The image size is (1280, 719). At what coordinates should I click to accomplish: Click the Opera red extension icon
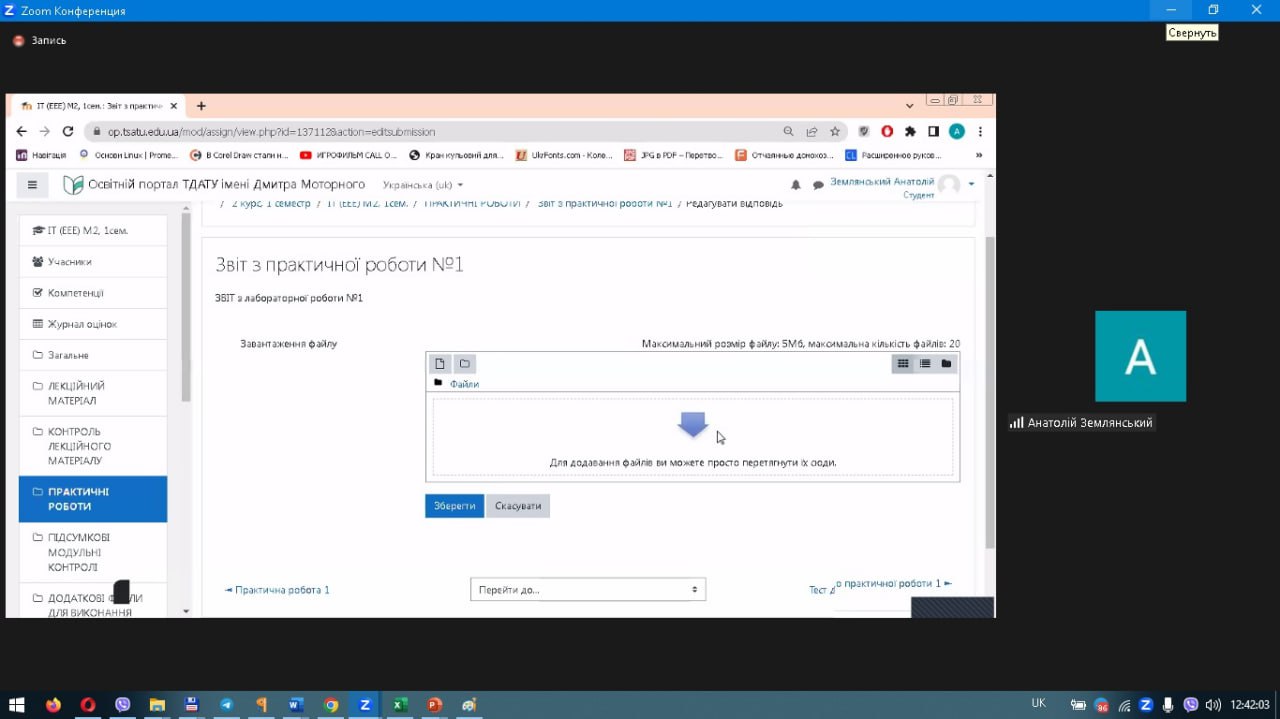coord(887,131)
